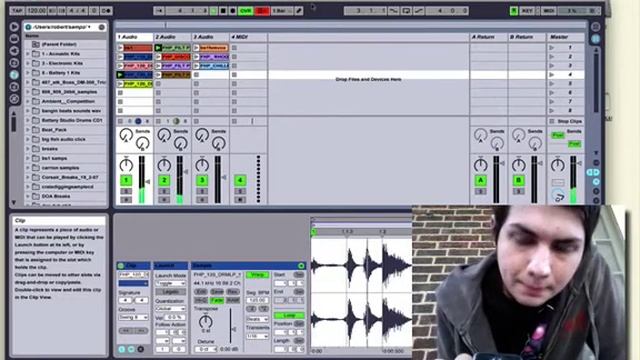
Task: Click the TAP tempo button
Action: point(17,11)
